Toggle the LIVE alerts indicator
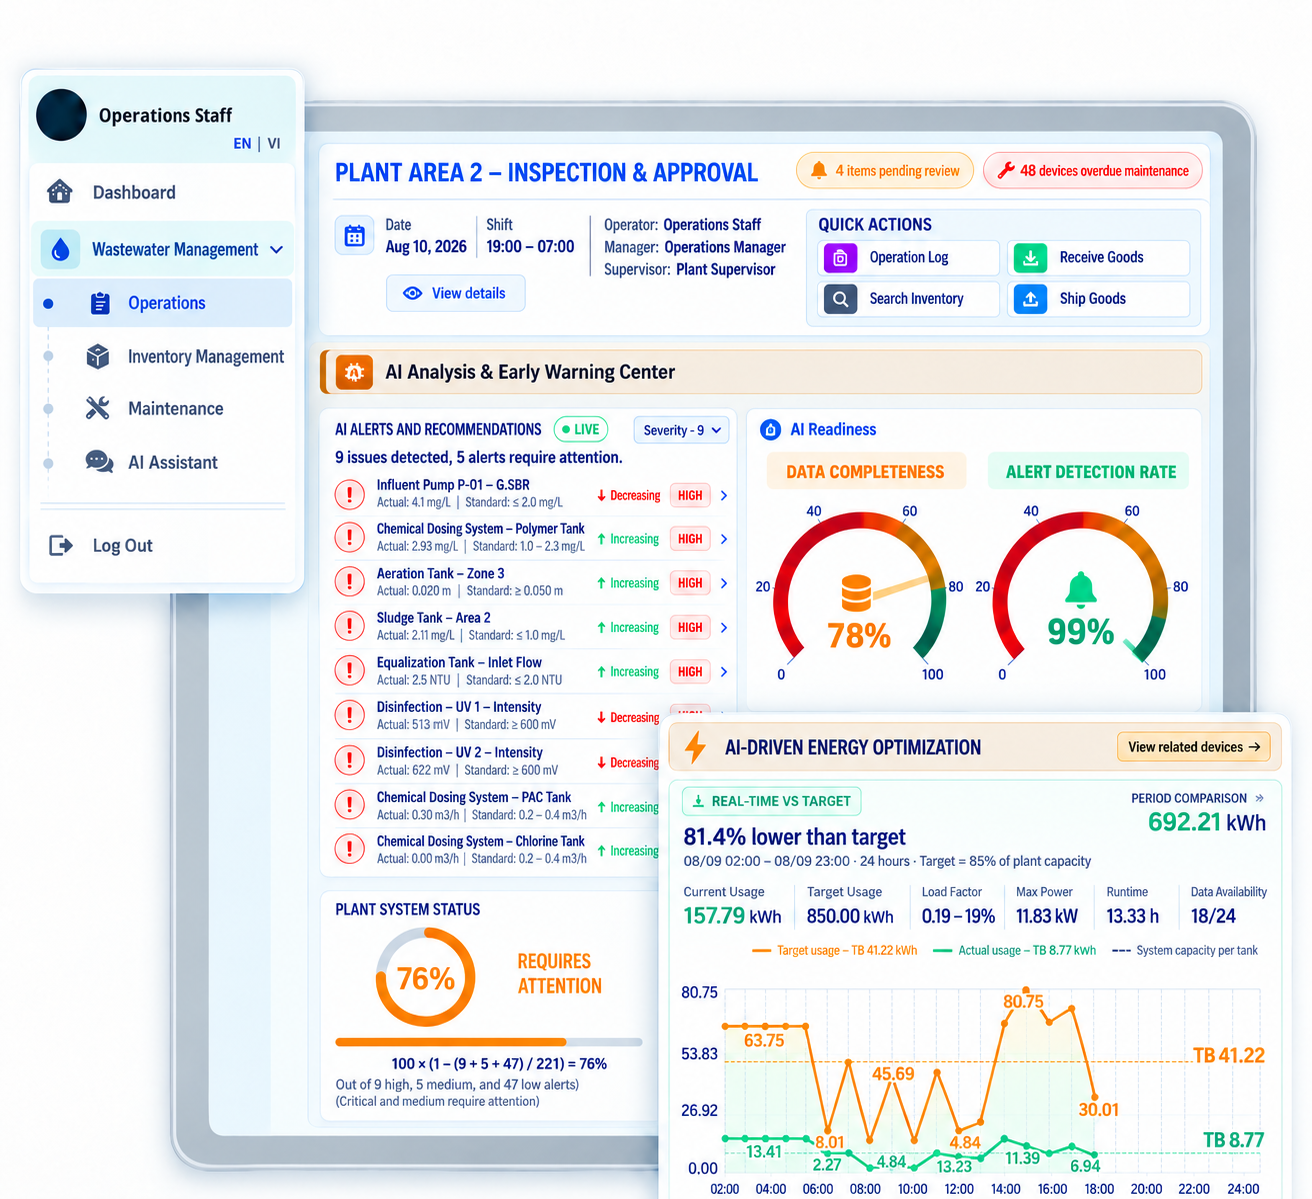 (x=581, y=430)
